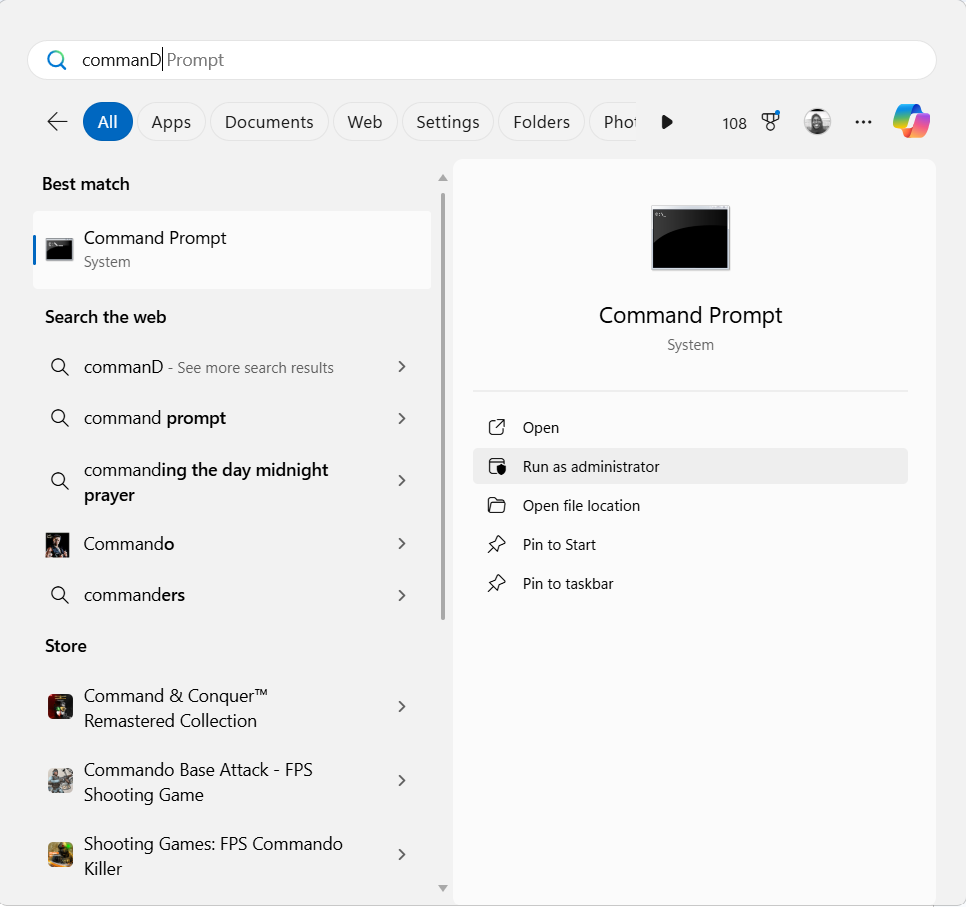Click the Microsoft Rewards trophy icon
966x907 pixels.
[x=770, y=121]
